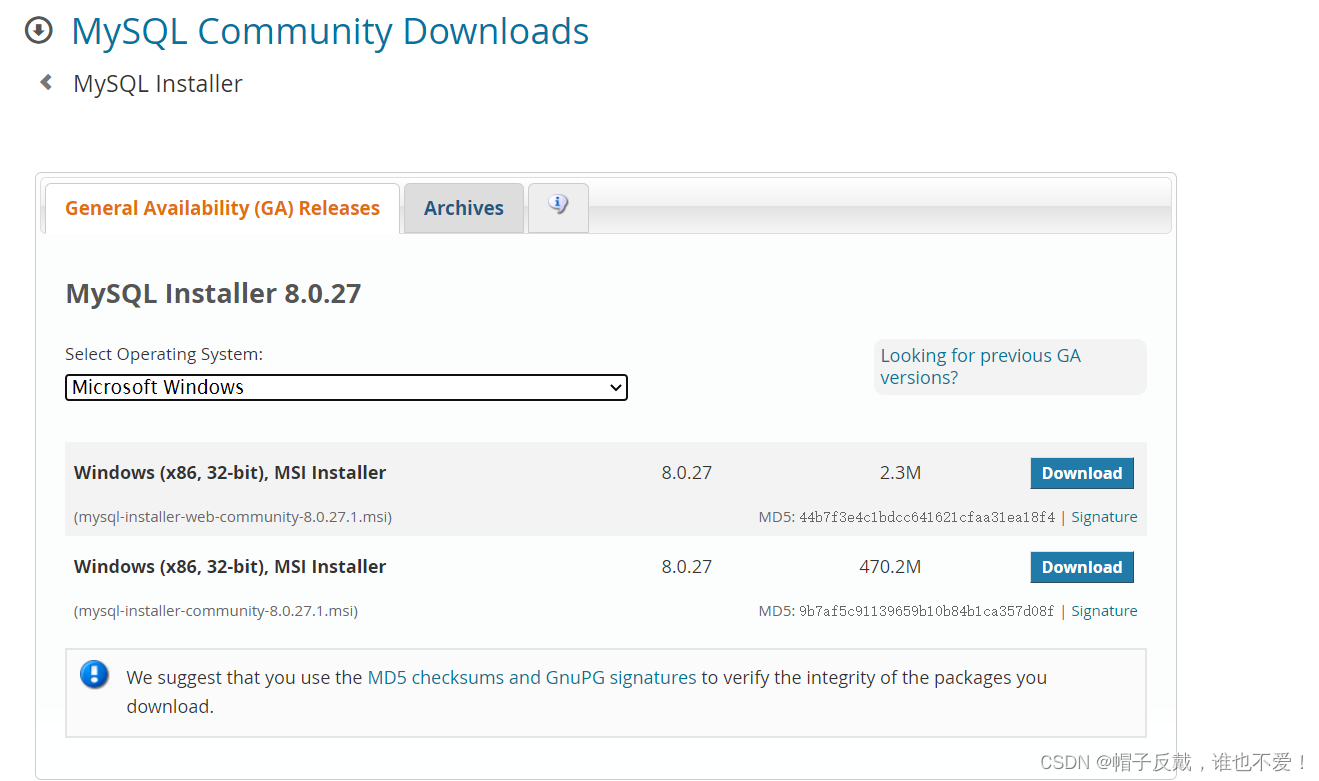Click version 8.0.27 in the 2.3M row
Screen dimensions: 1319x781
(x=687, y=473)
